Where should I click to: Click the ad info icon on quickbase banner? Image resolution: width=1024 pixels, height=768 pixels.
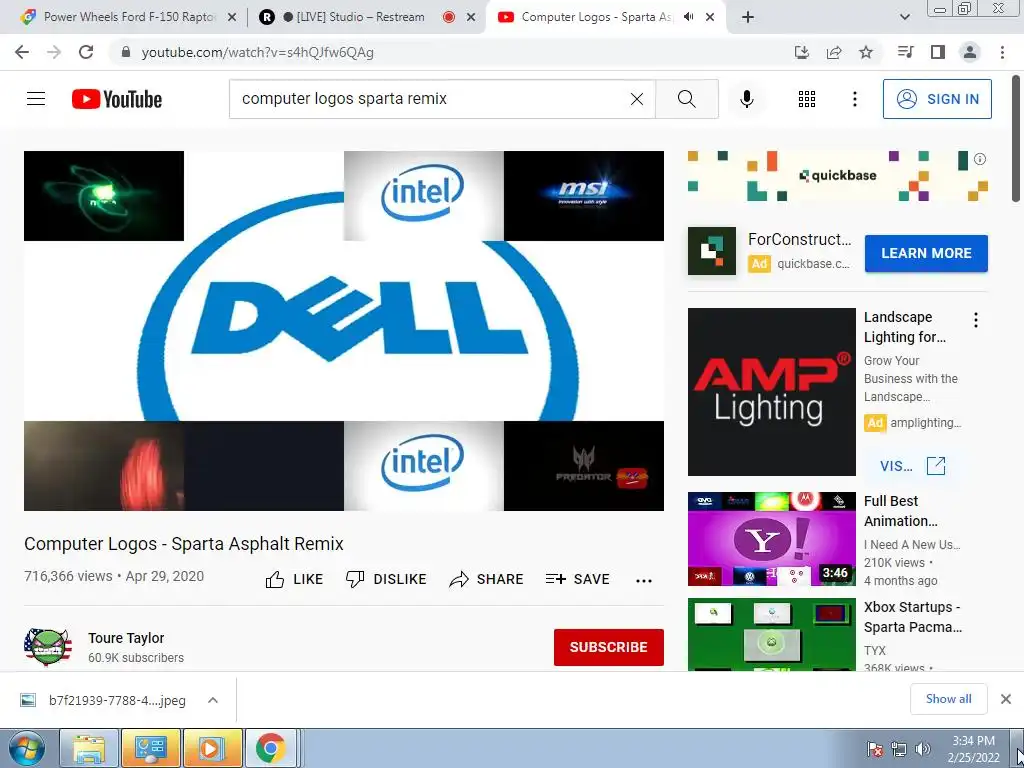pyautogui.click(x=980, y=159)
